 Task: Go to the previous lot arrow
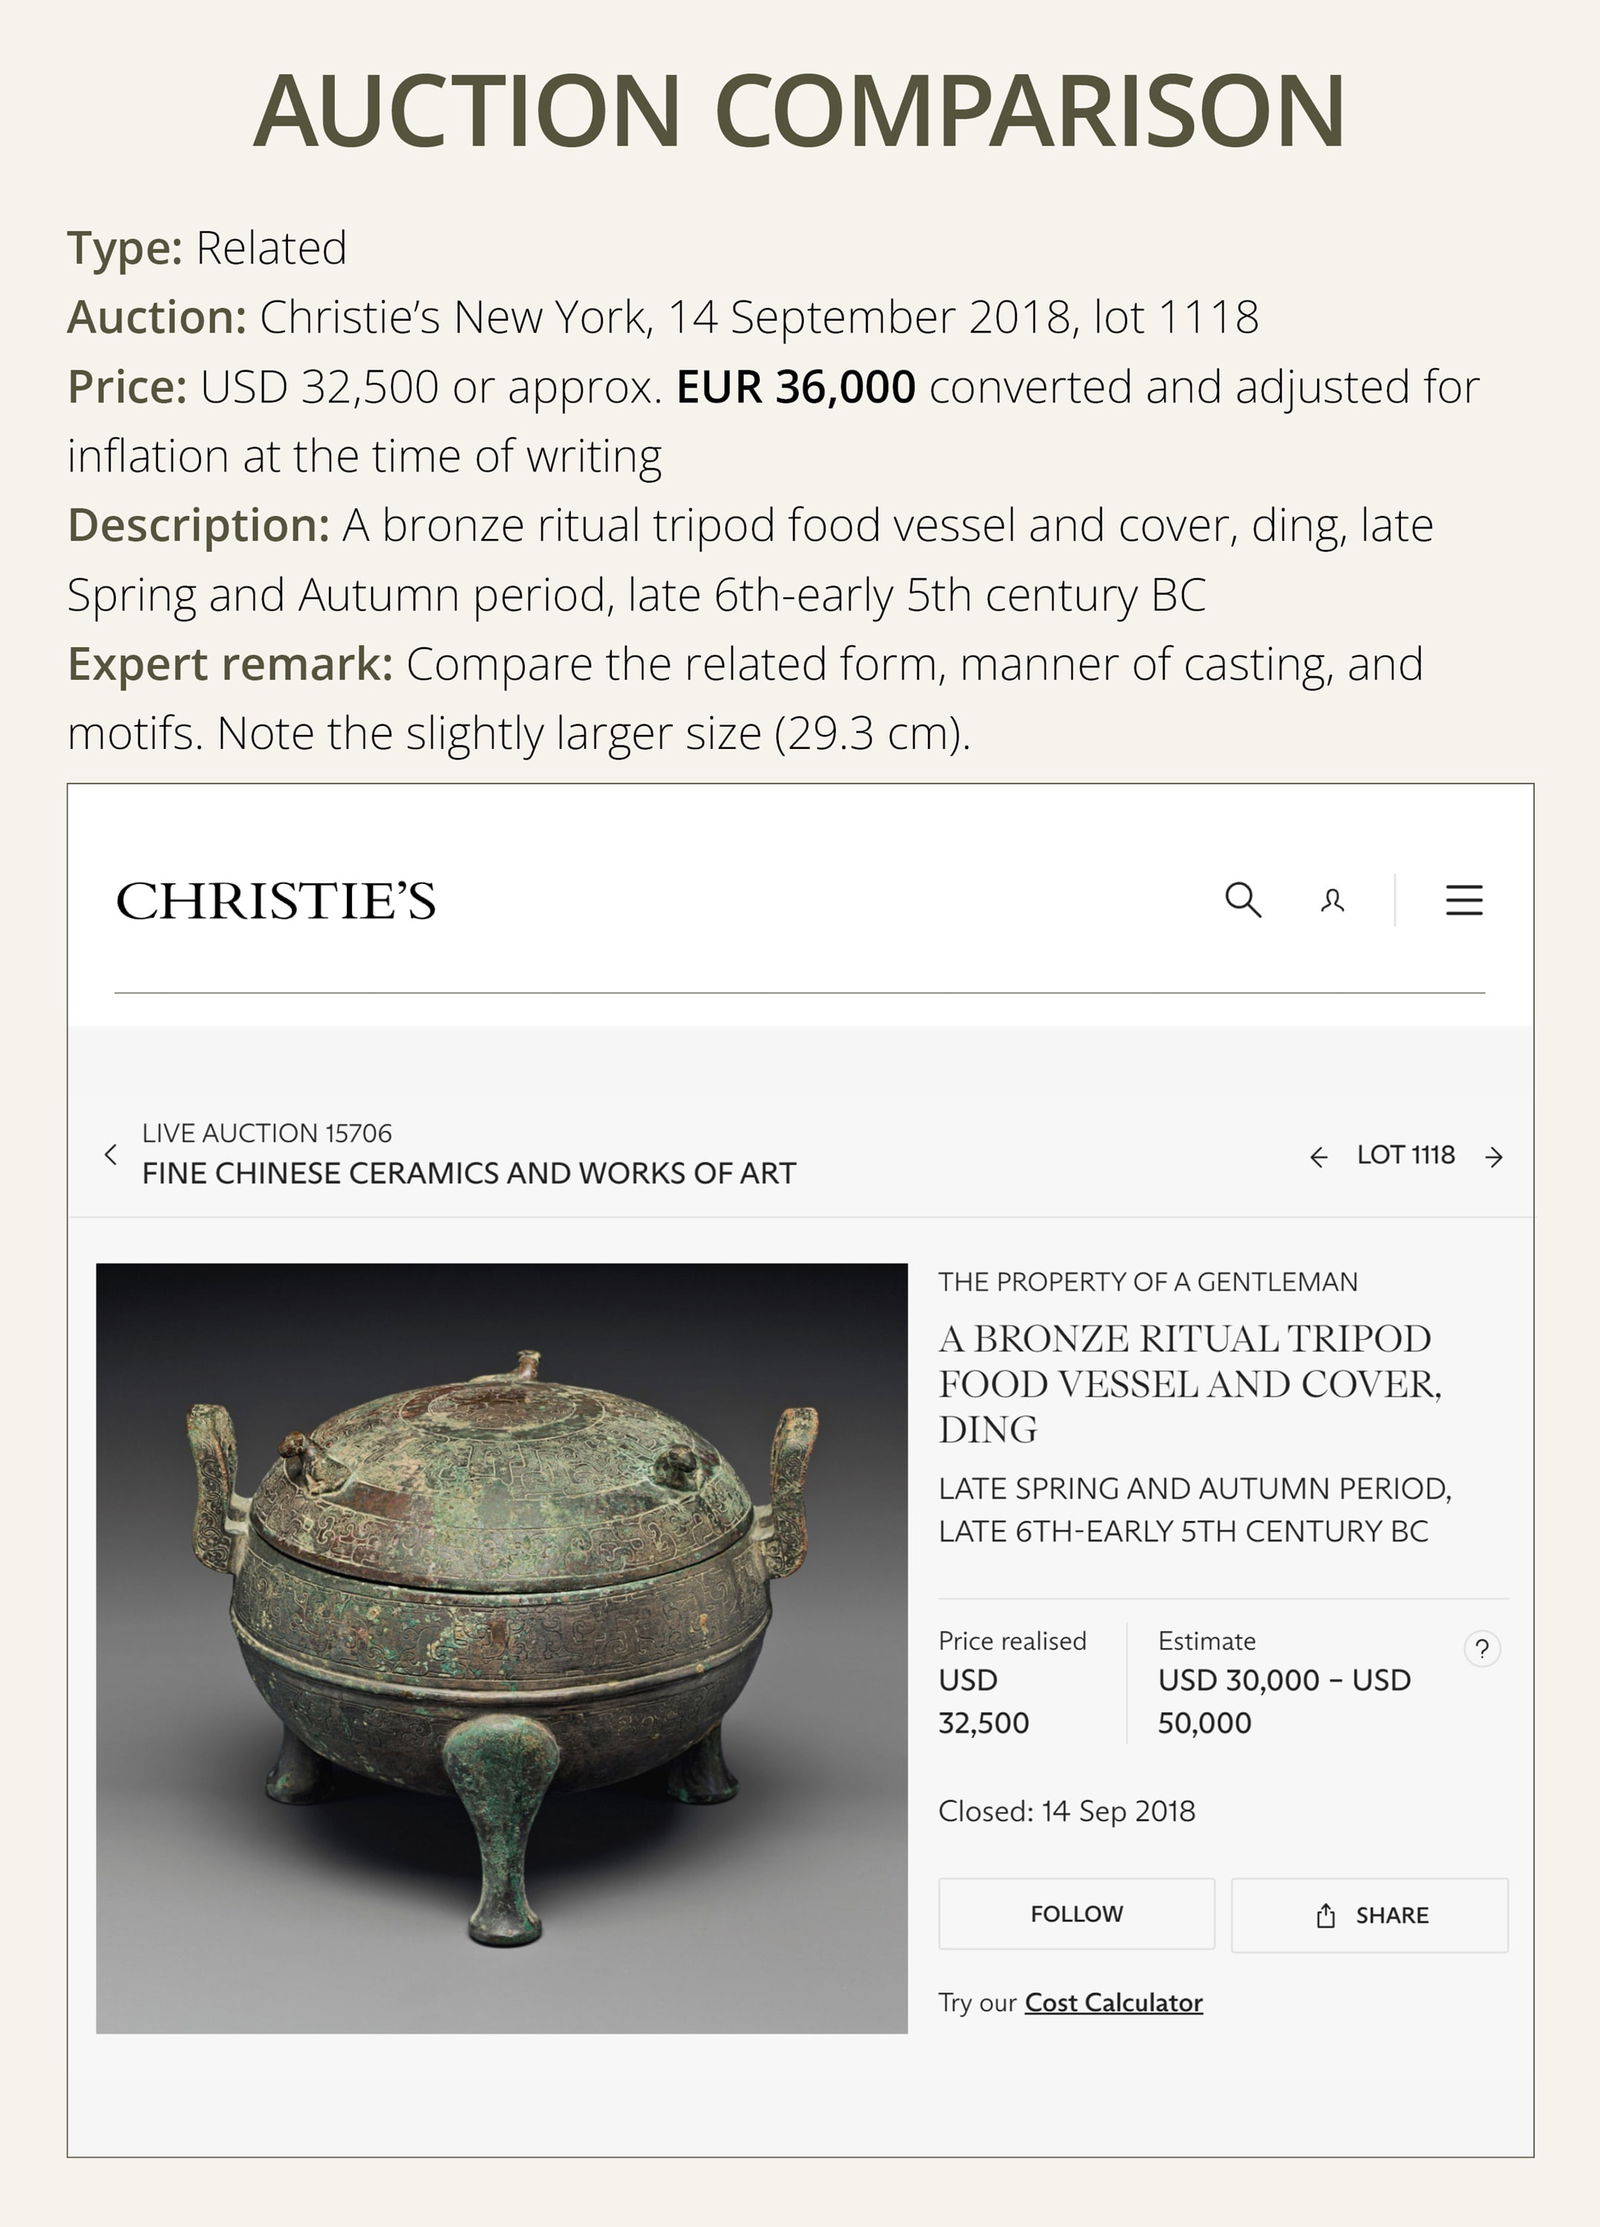click(x=1318, y=1155)
